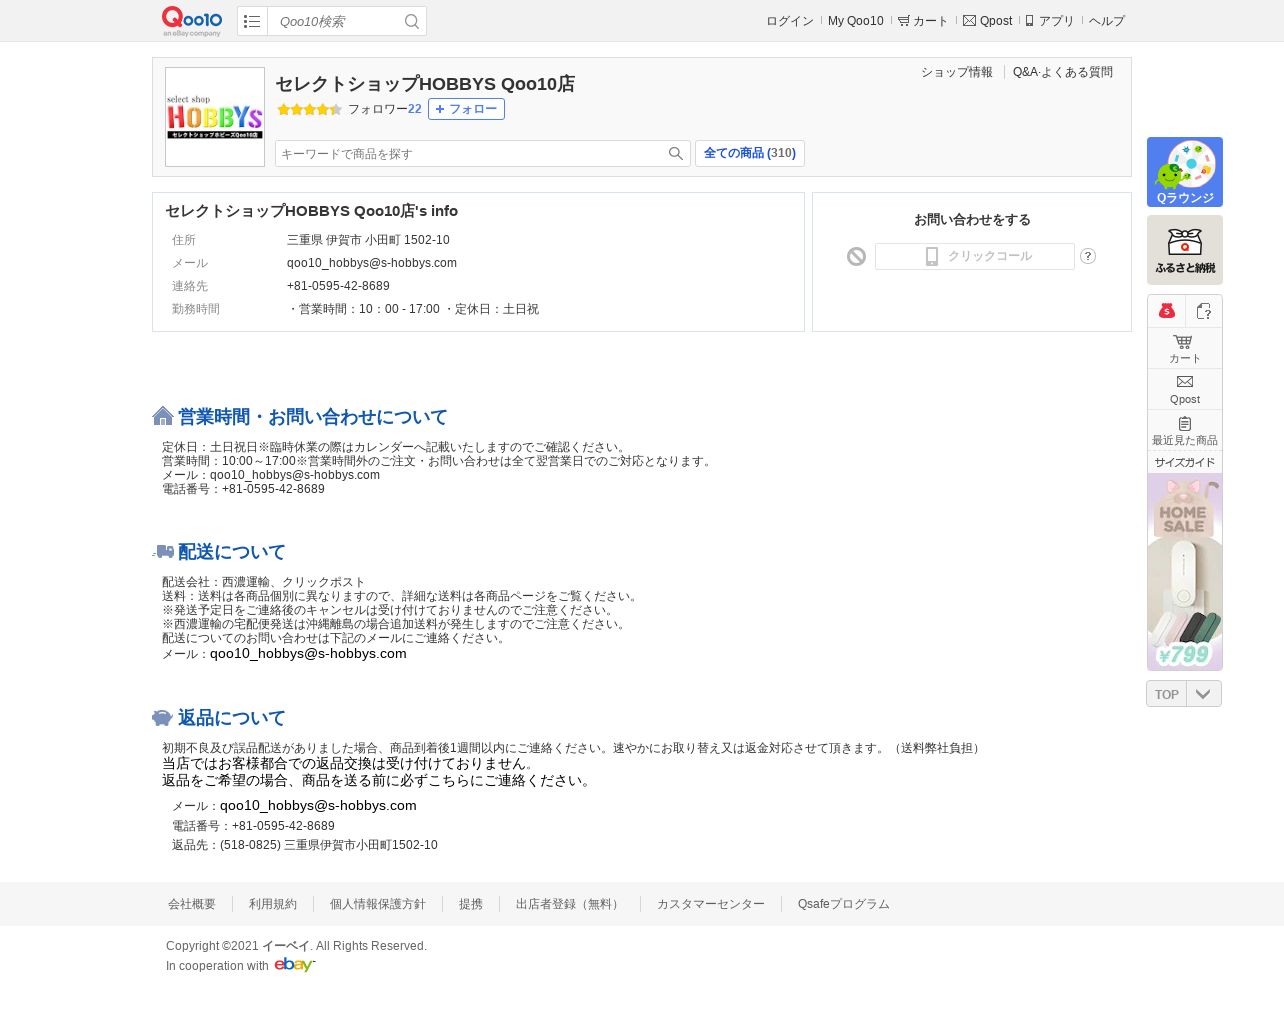Open 全ての商品 (310) listing
This screenshot has height=1036, width=1284.
click(x=750, y=153)
